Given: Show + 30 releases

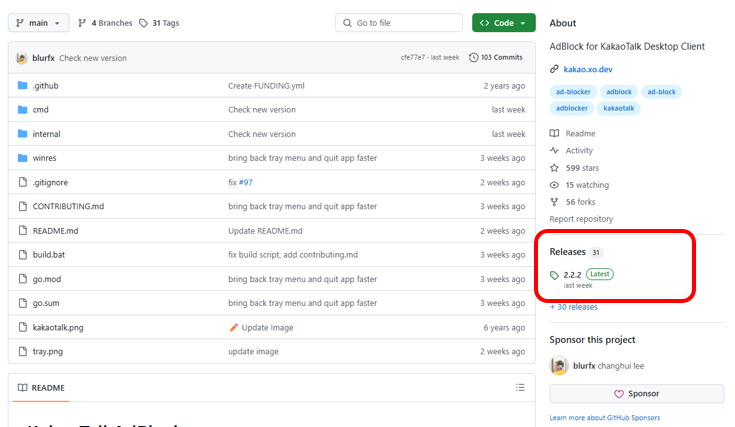Looking at the screenshot, I should [574, 307].
